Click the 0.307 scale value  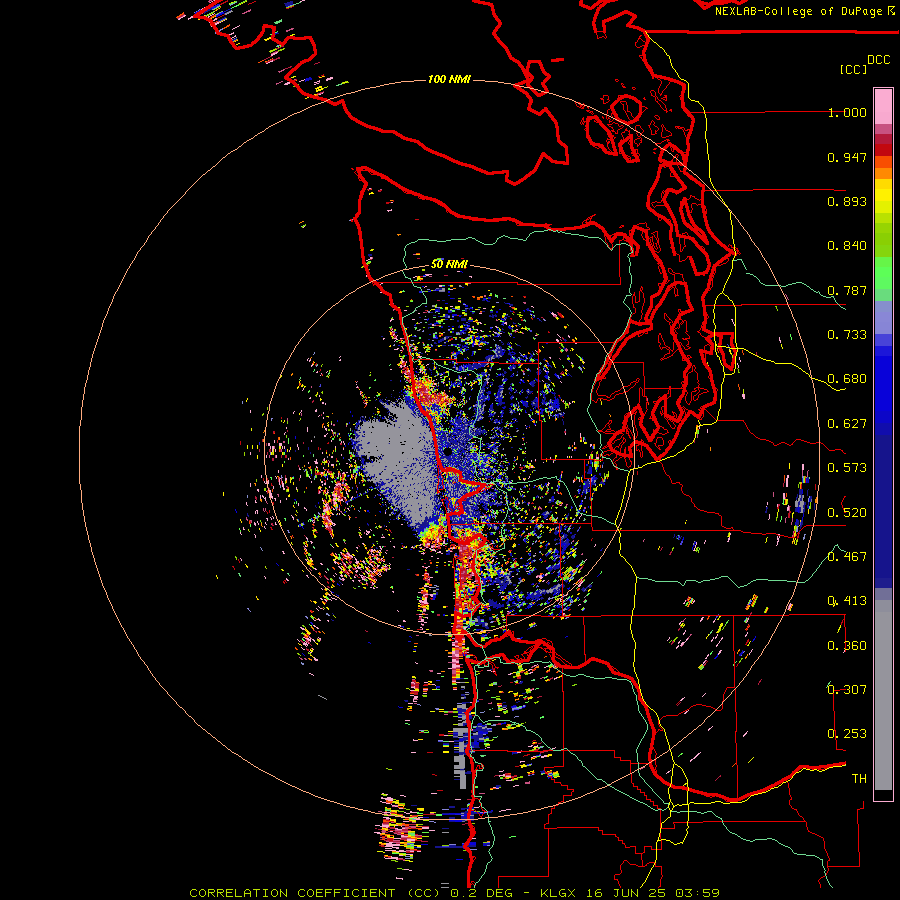pos(847,690)
